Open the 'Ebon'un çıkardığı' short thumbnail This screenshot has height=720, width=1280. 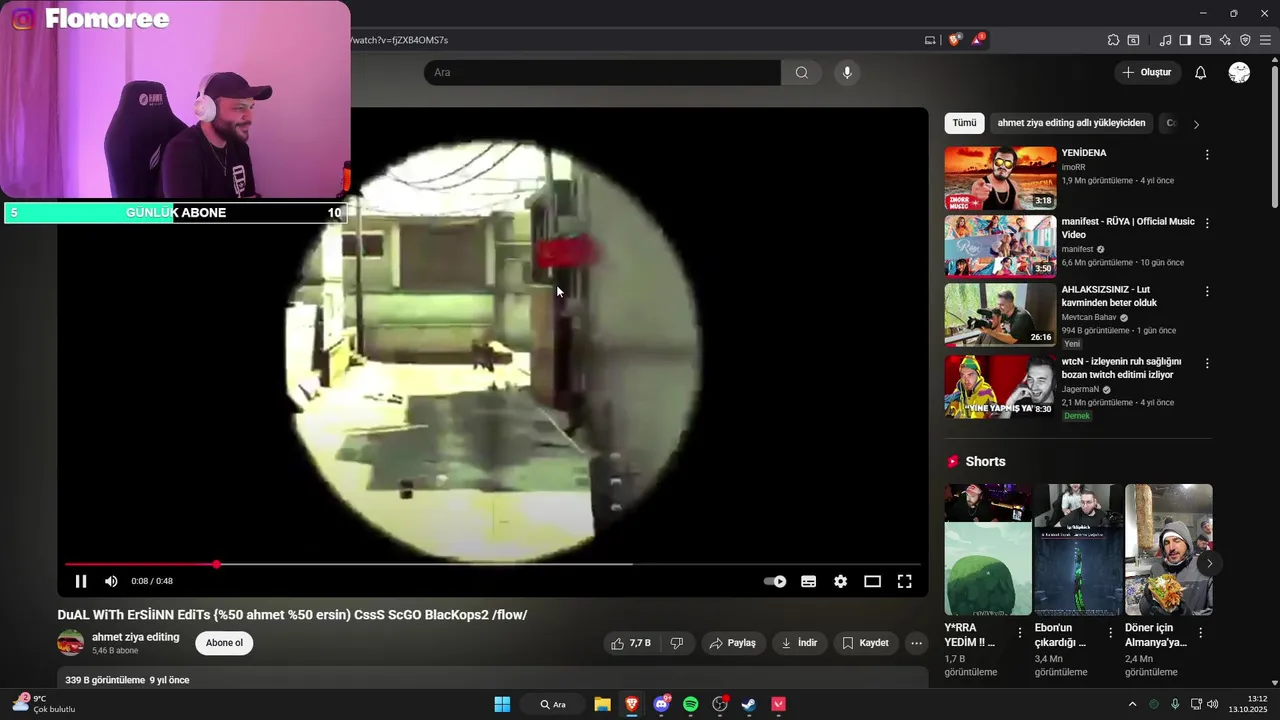pyautogui.click(x=1078, y=550)
